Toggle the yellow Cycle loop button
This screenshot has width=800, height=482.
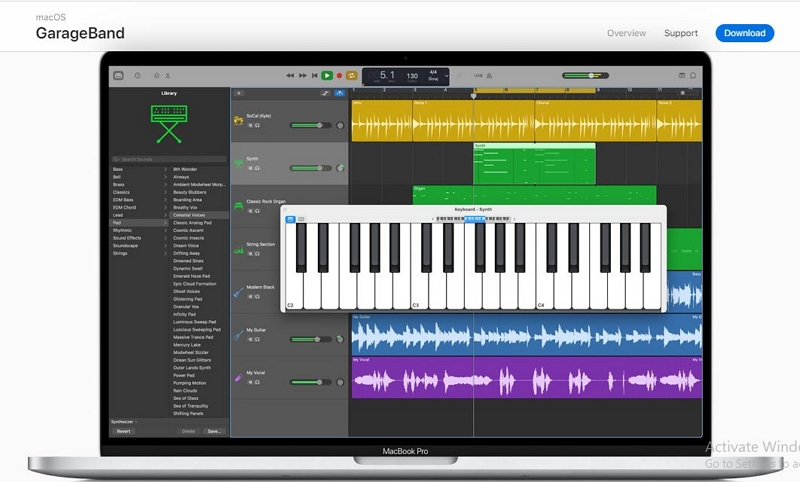pos(352,75)
